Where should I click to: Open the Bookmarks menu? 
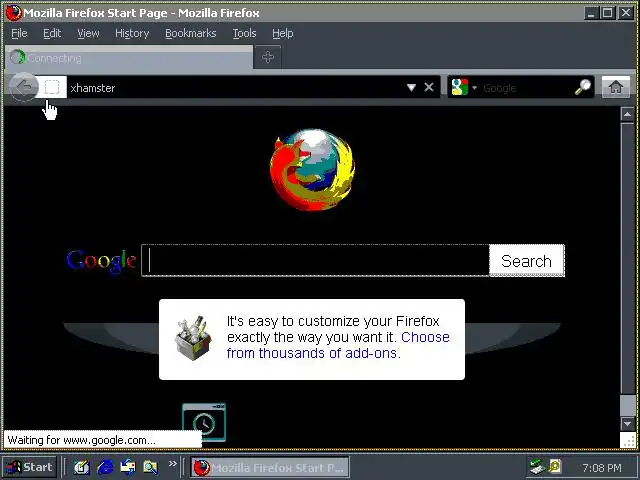tap(191, 33)
